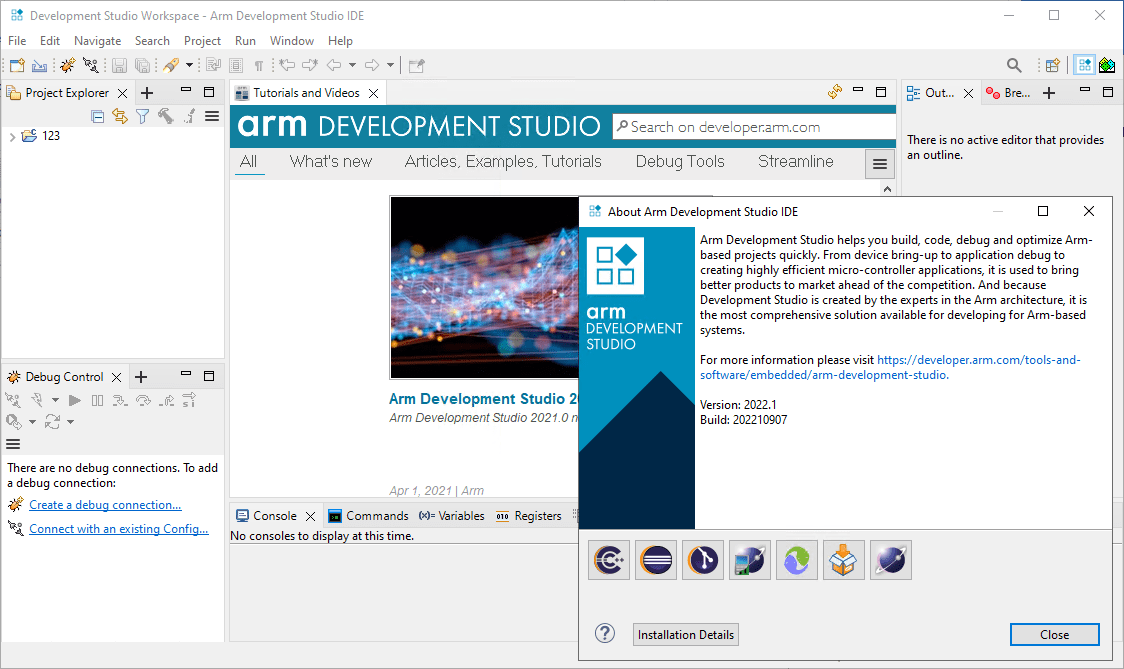Screen dimensions: 1124x669
Task: Open the Run menu
Action: 245,41
